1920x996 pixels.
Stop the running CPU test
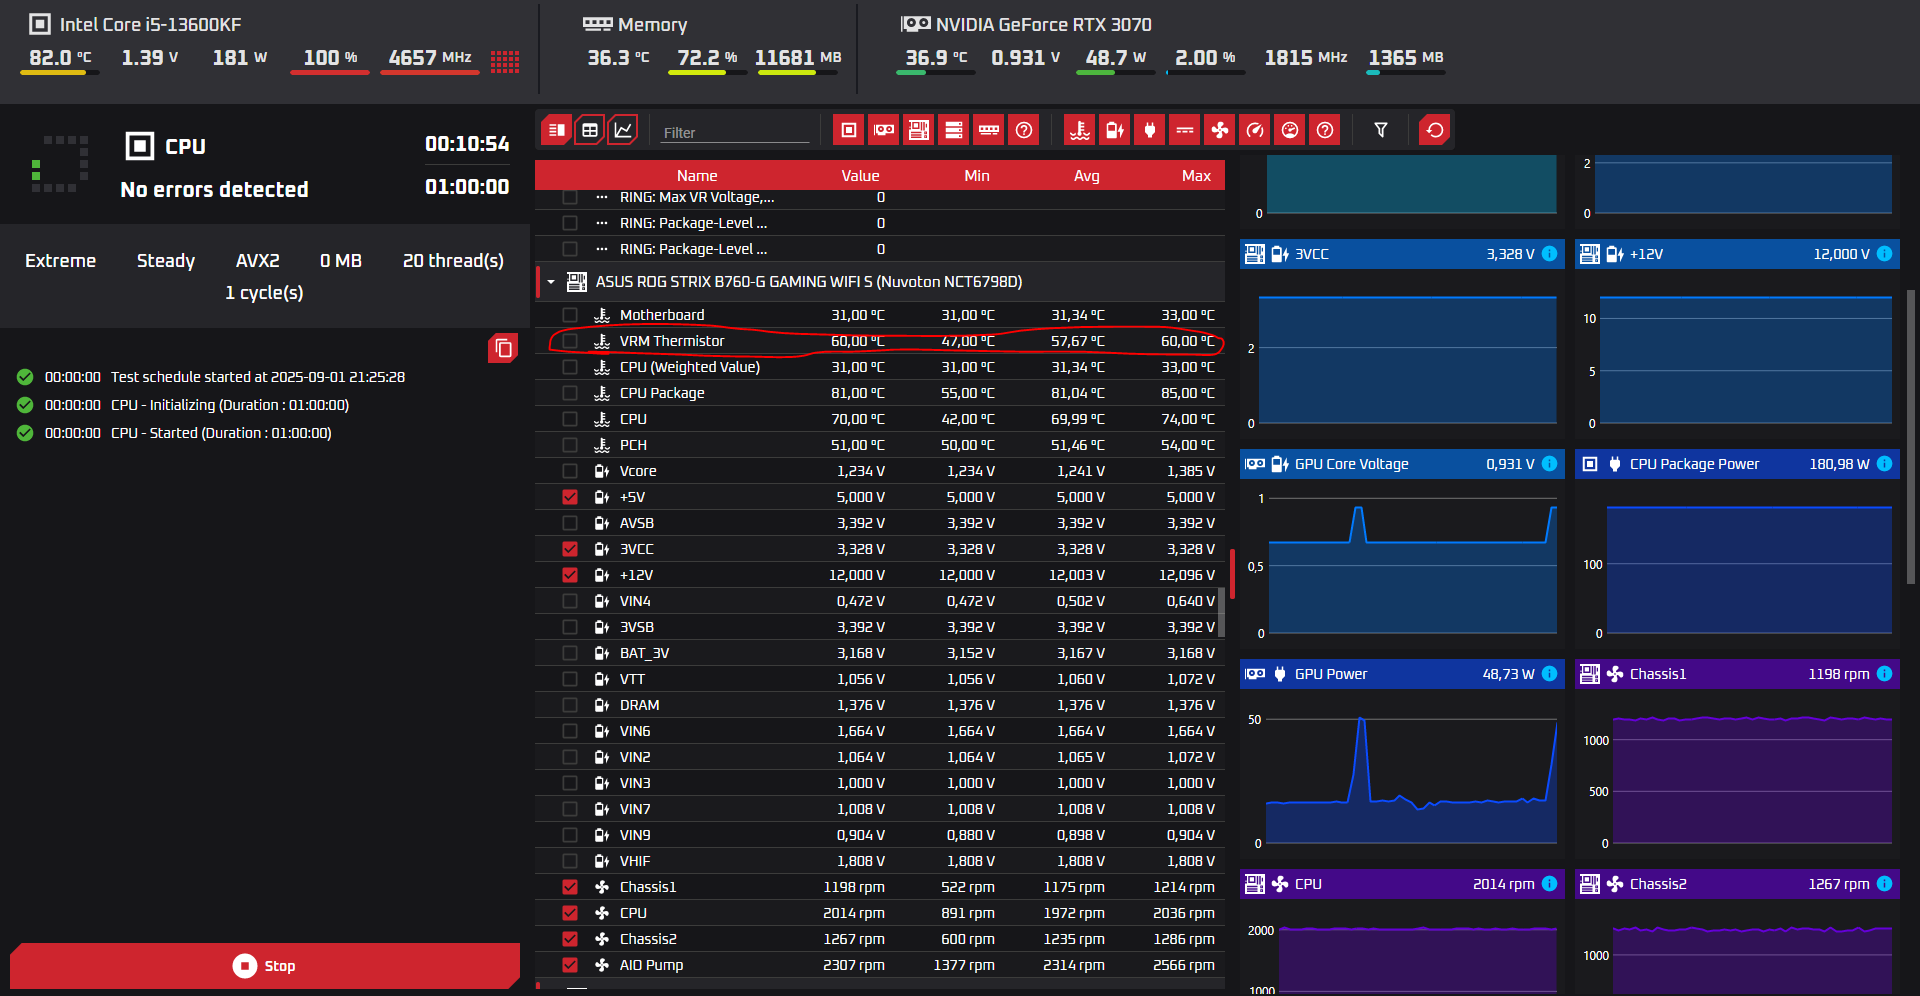pyautogui.click(x=265, y=966)
